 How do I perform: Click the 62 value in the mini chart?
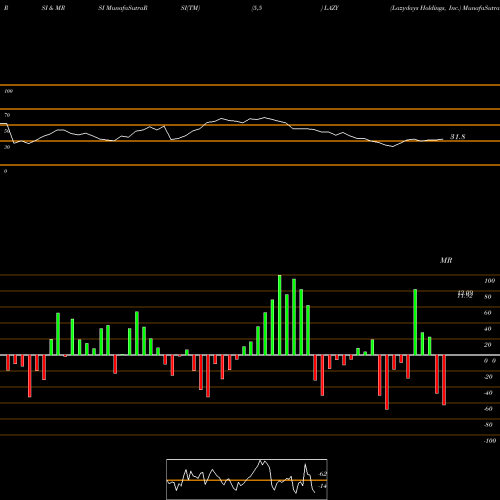tap(323, 474)
